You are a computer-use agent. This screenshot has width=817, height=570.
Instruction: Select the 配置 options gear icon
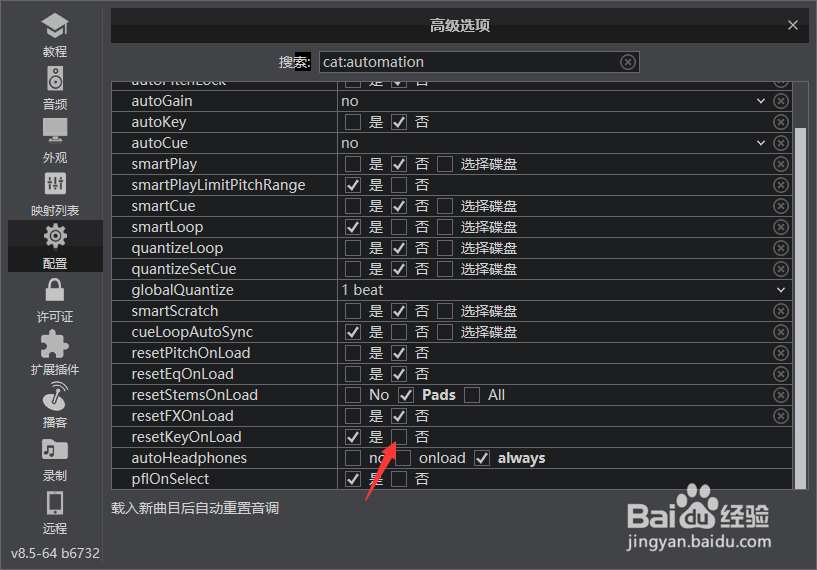pyautogui.click(x=55, y=237)
